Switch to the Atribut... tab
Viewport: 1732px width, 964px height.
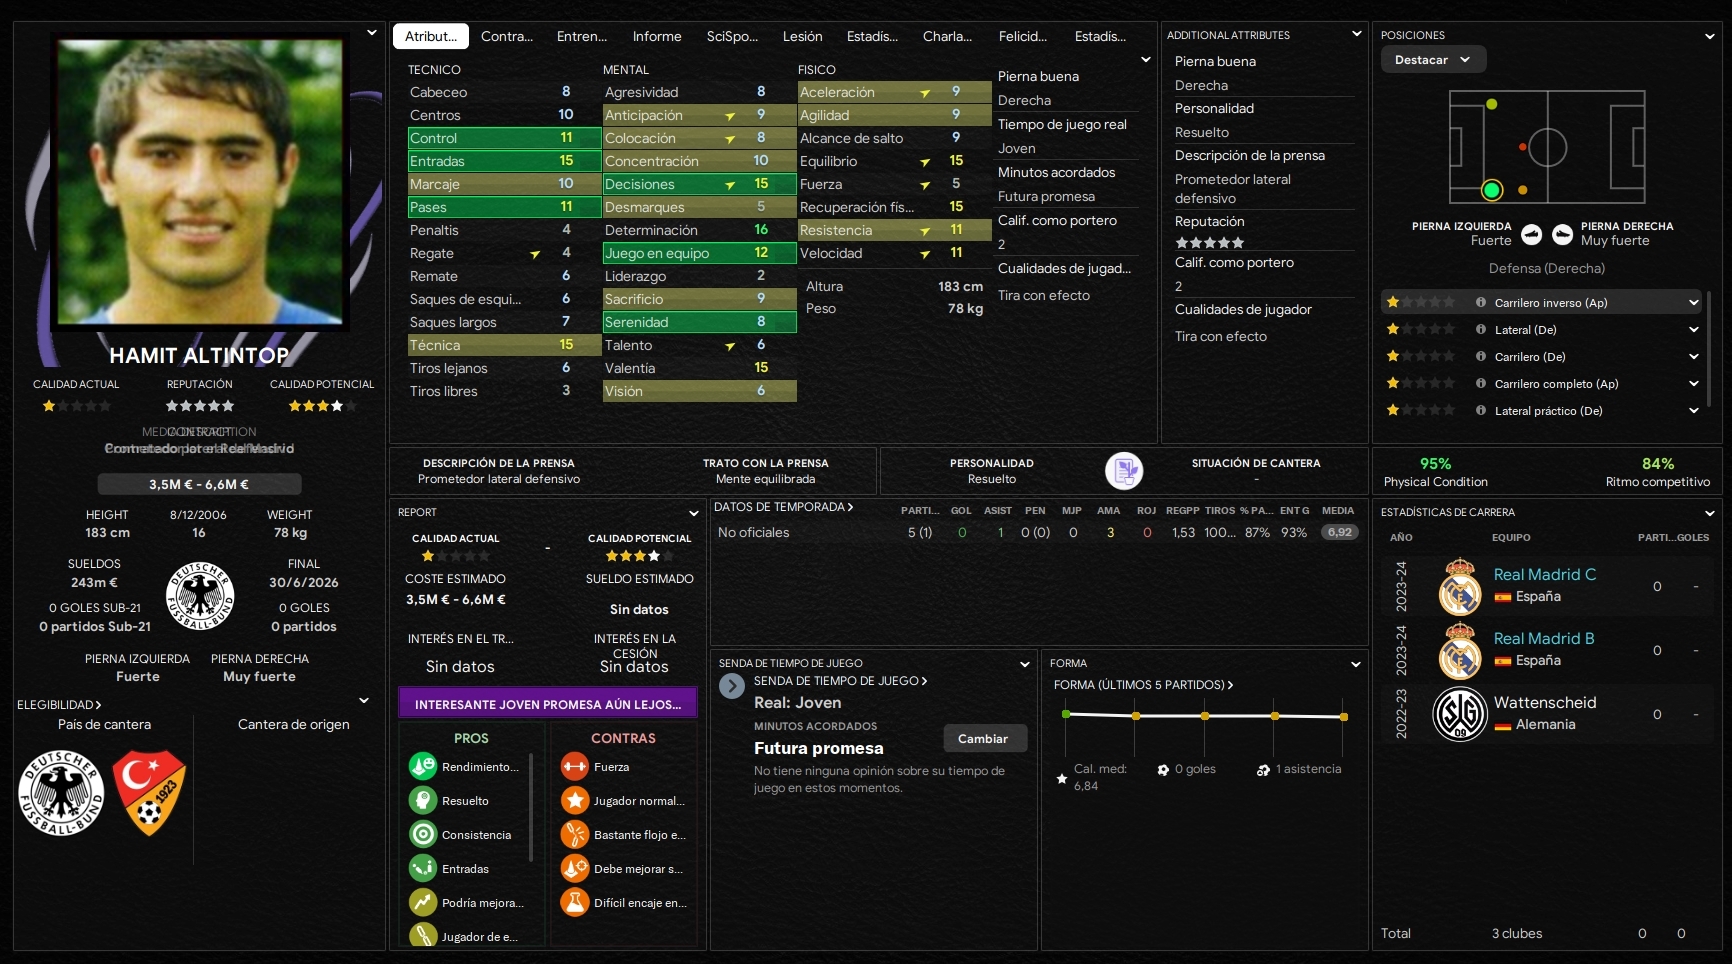pyautogui.click(x=431, y=36)
